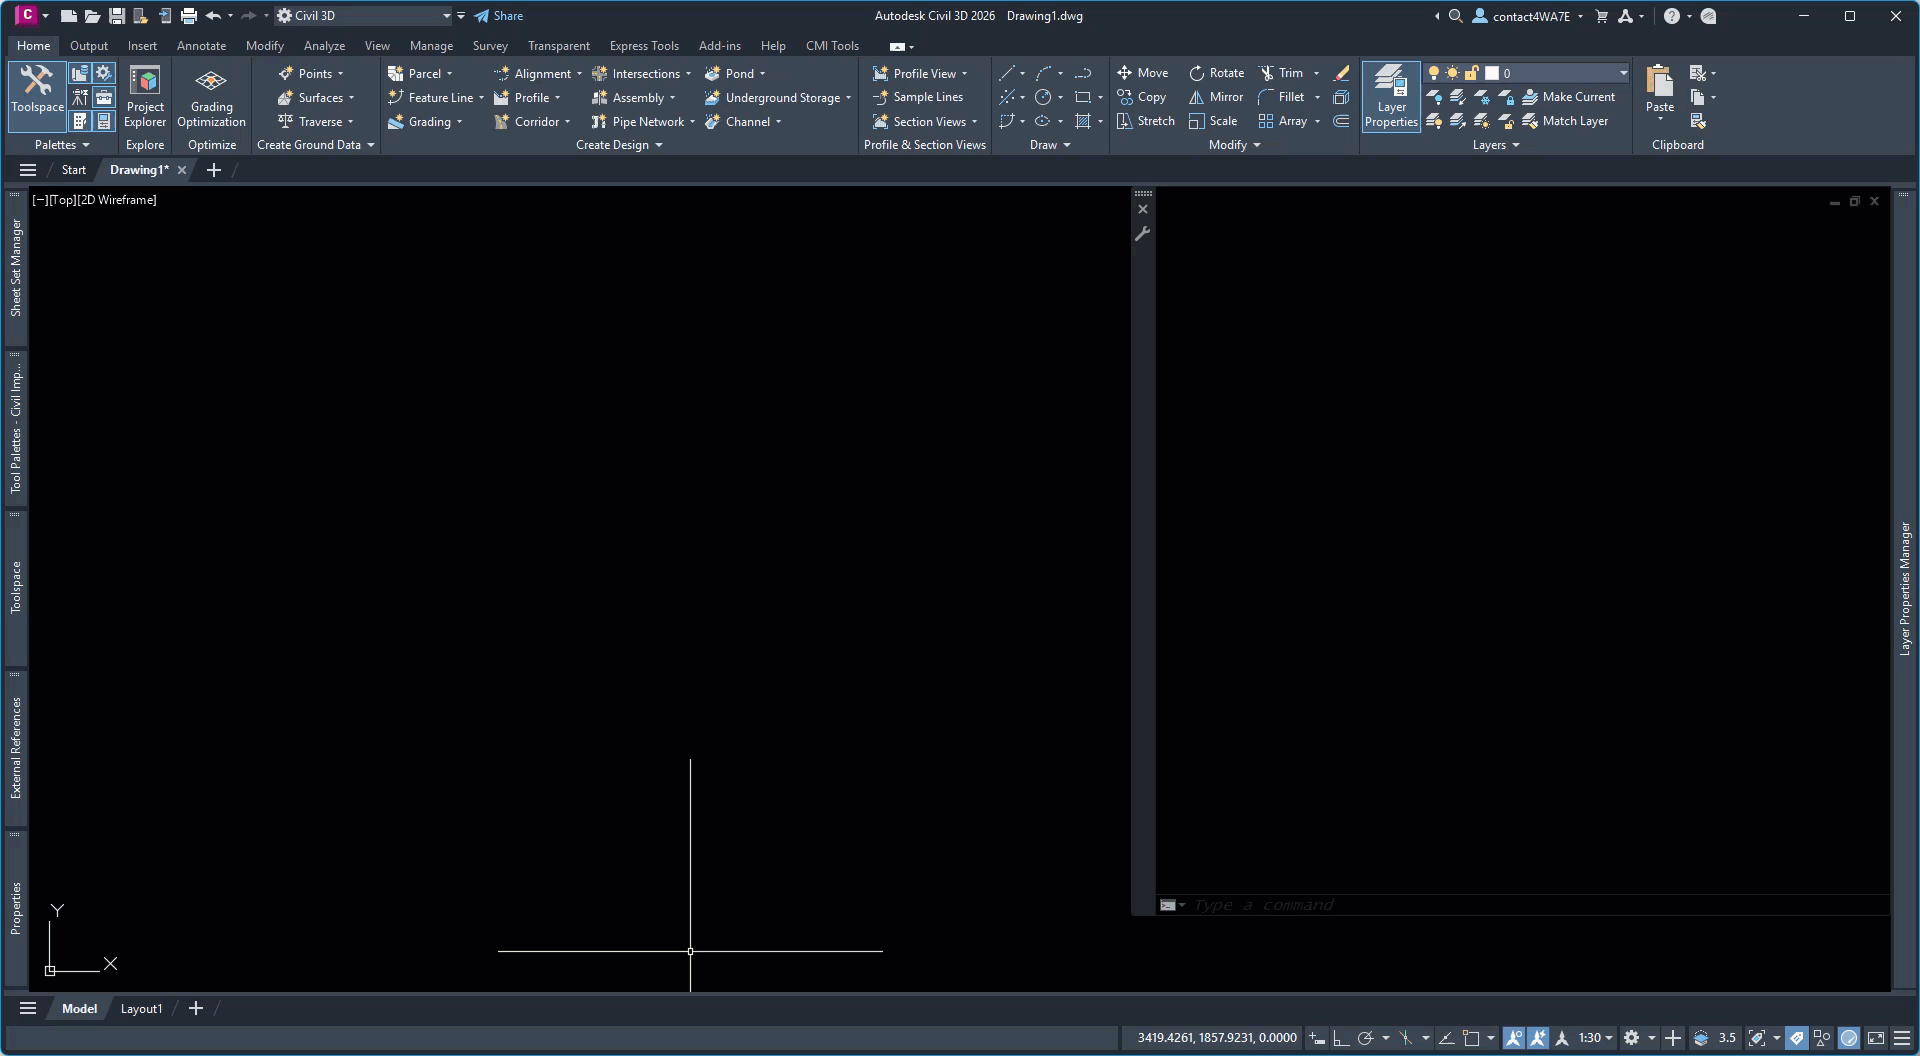Add a new drawing tab with plus
This screenshot has height=1056, width=1920.
click(213, 170)
